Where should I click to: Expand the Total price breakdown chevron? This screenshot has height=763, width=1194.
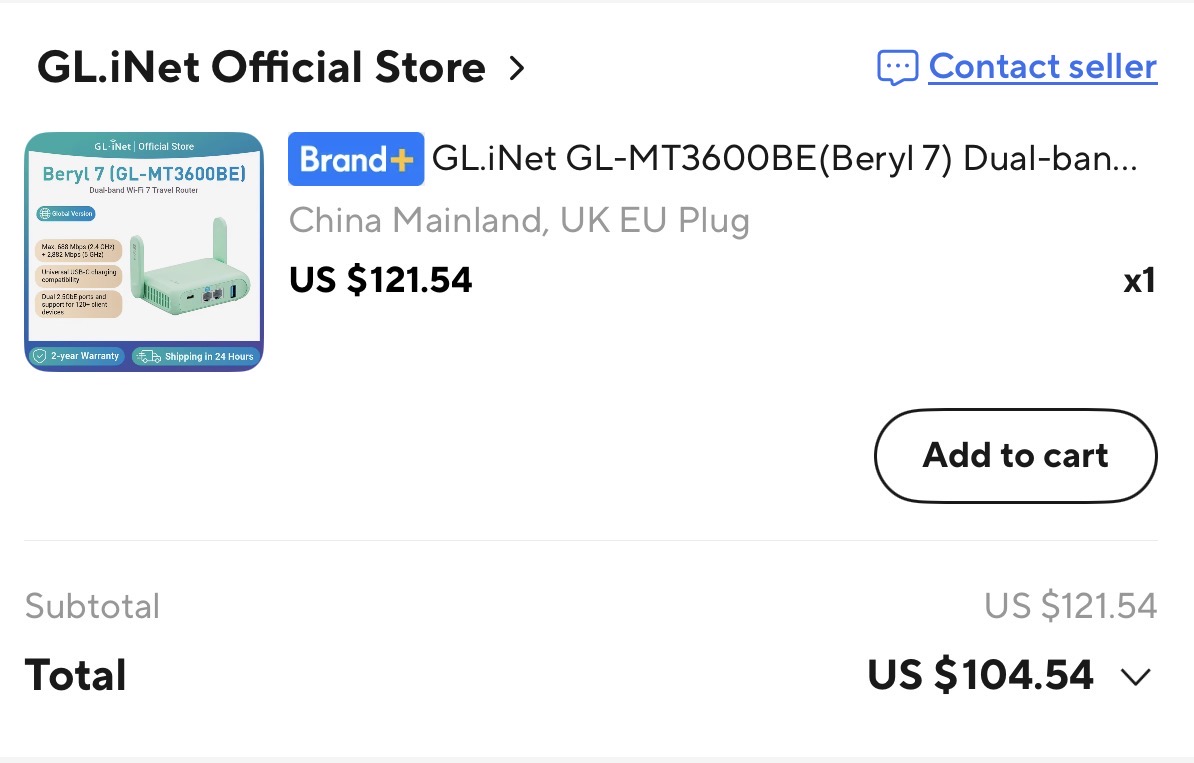1136,676
